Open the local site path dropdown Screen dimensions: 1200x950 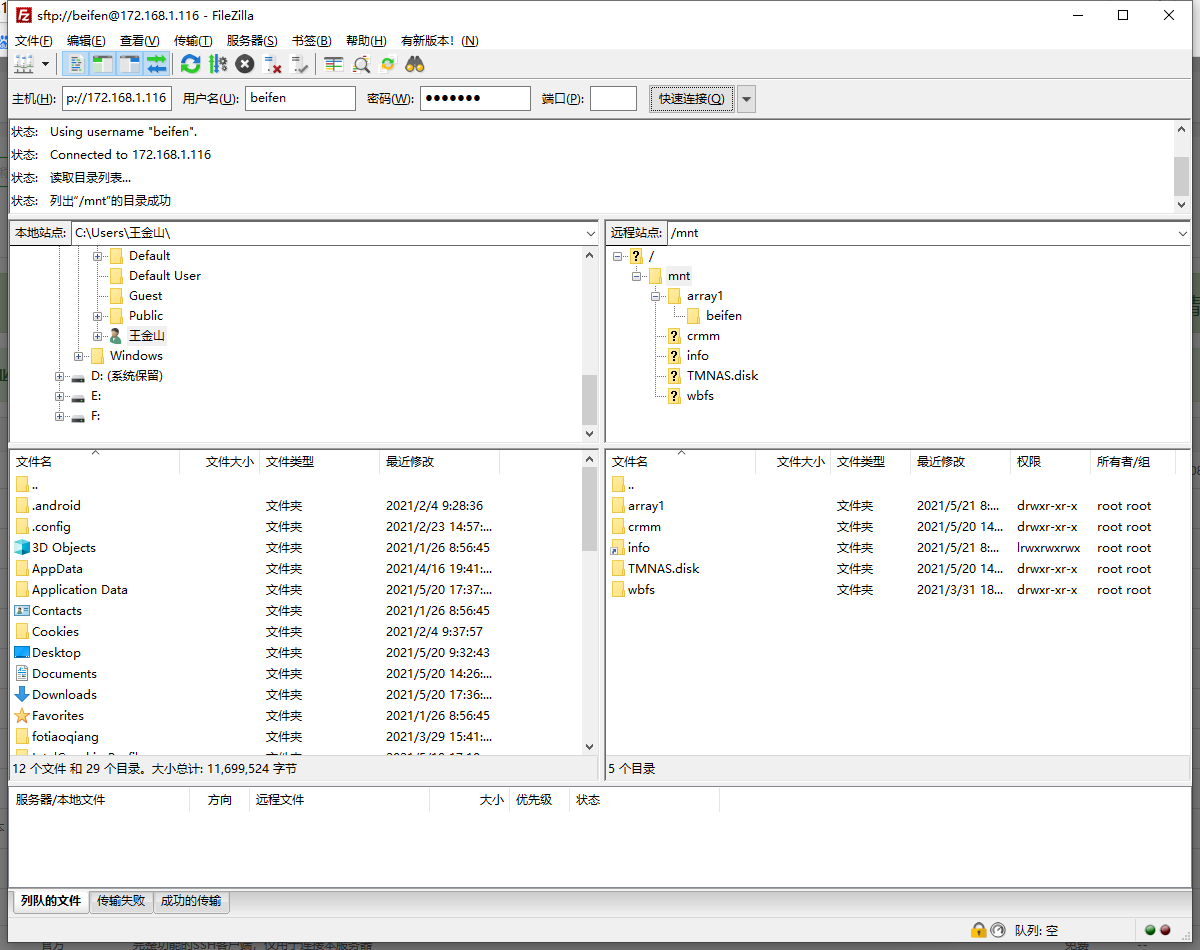tap(590, 233)
